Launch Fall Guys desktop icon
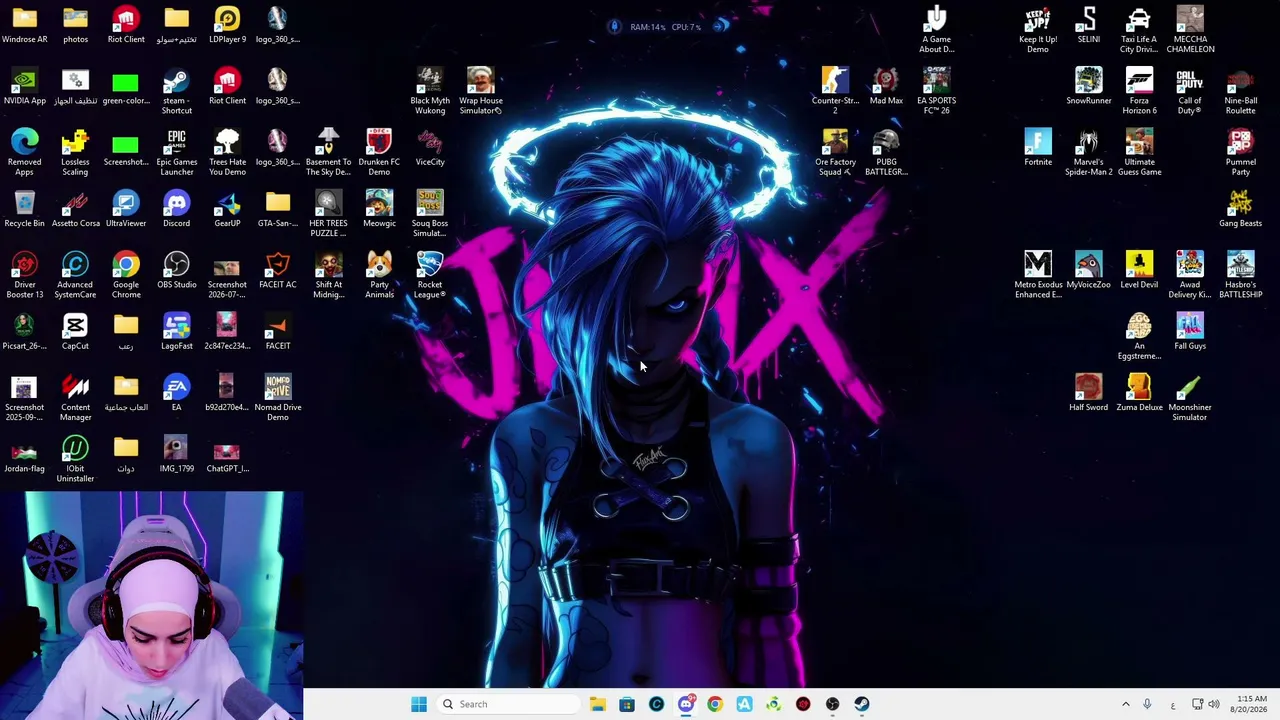This screenshot has height=720, width=1280. click(1190, 332)
